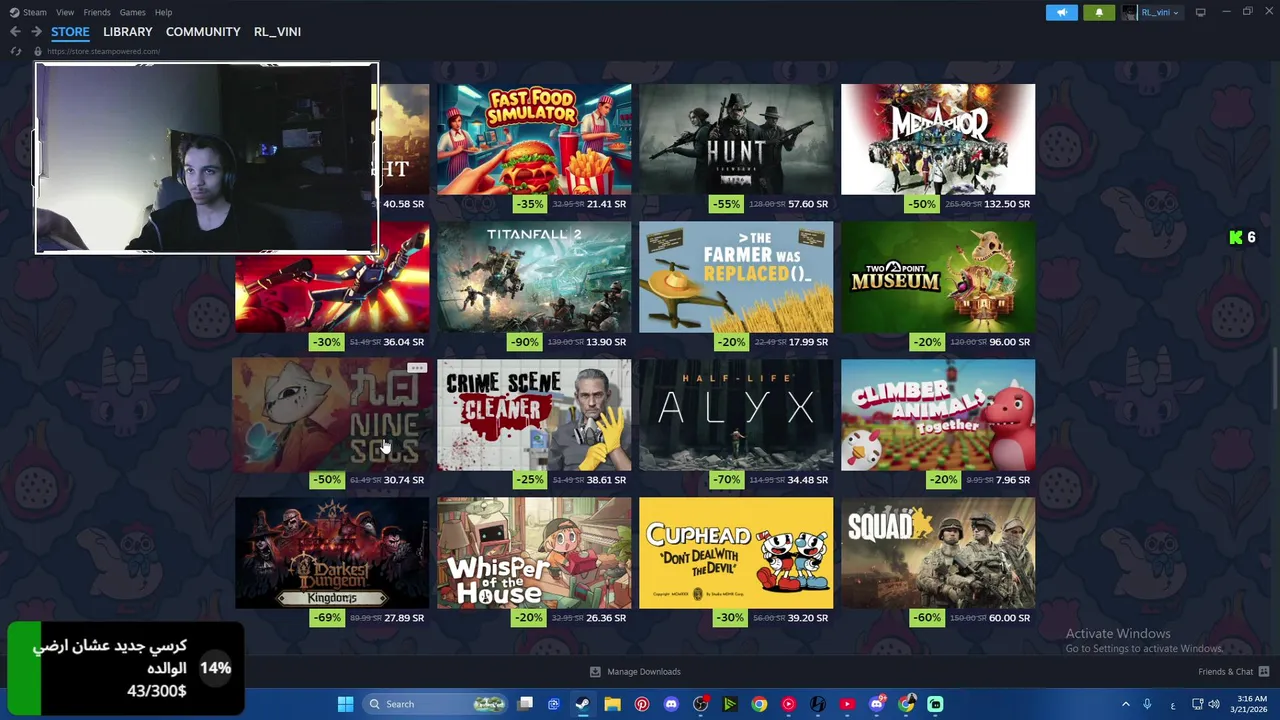Open the red YouTube taskbar icon

[x=847, y=704]
